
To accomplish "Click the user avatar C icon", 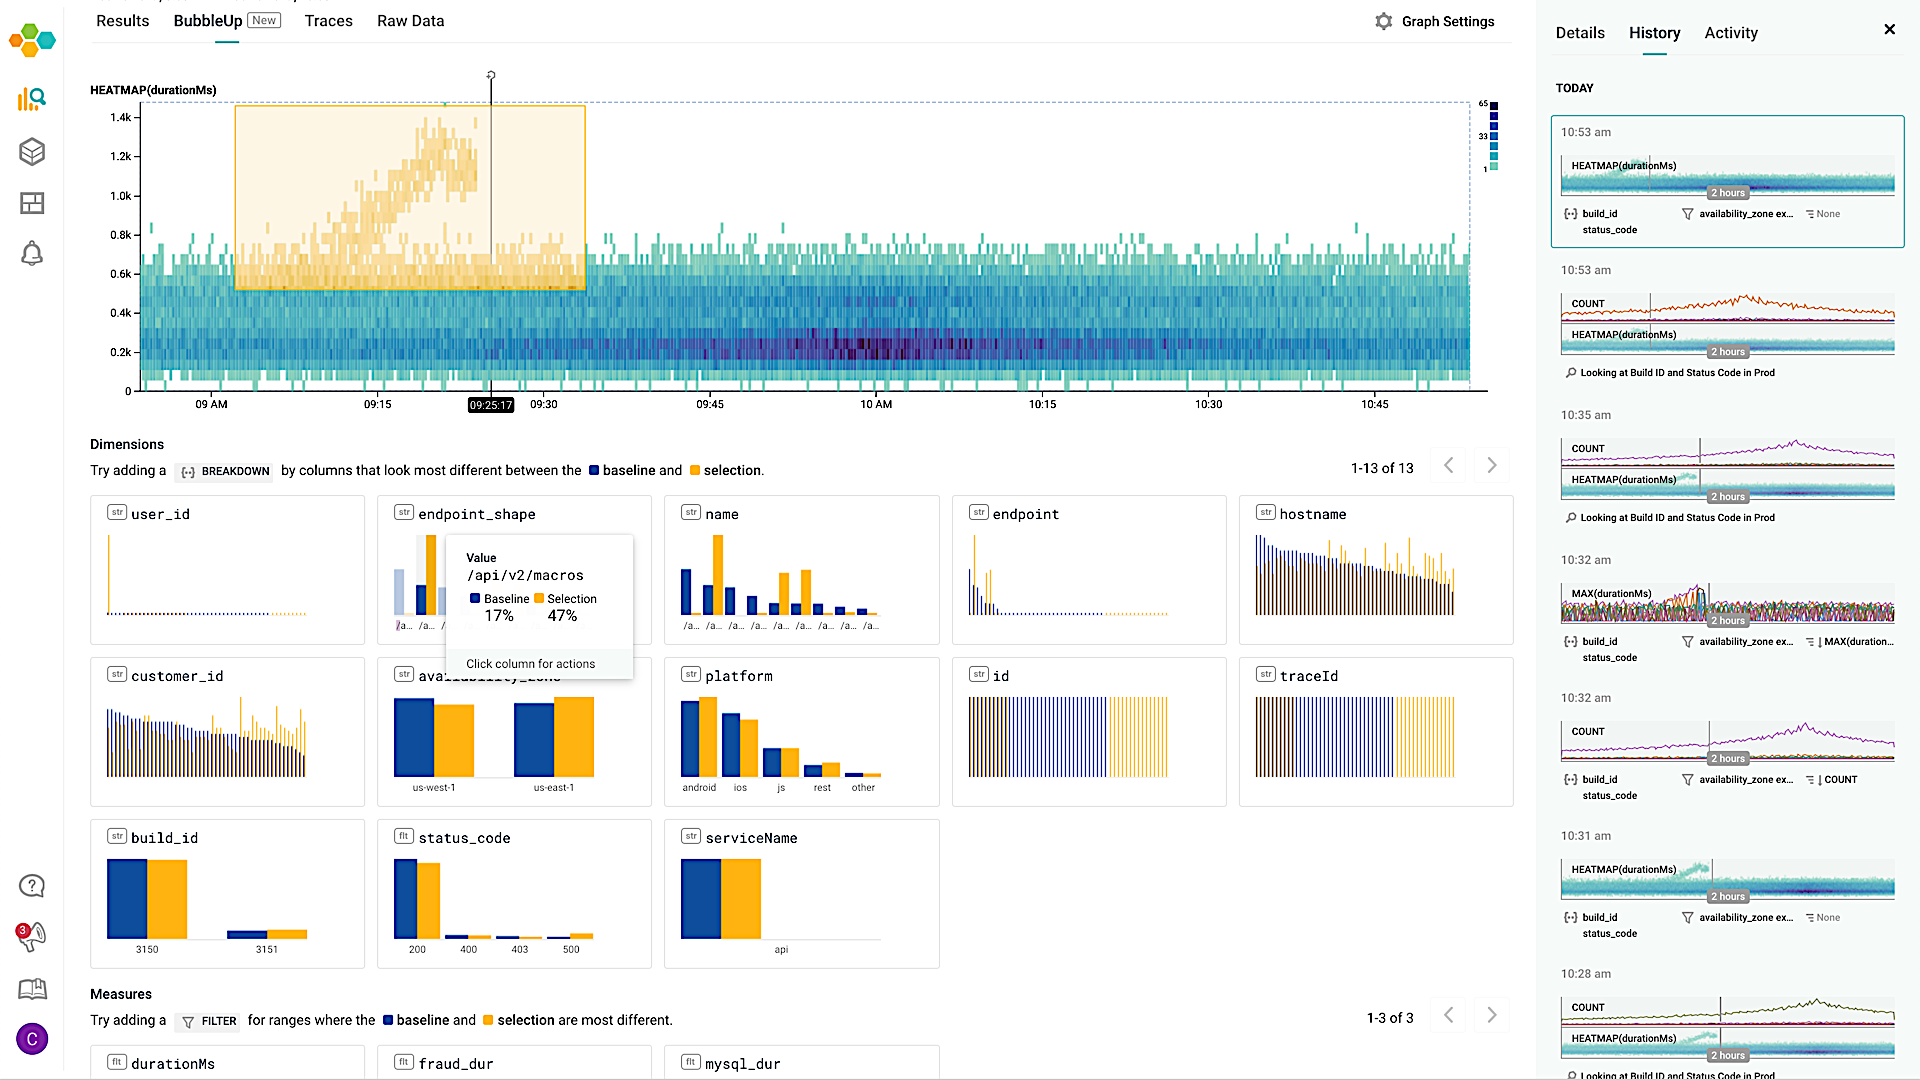I will 32,1039.
